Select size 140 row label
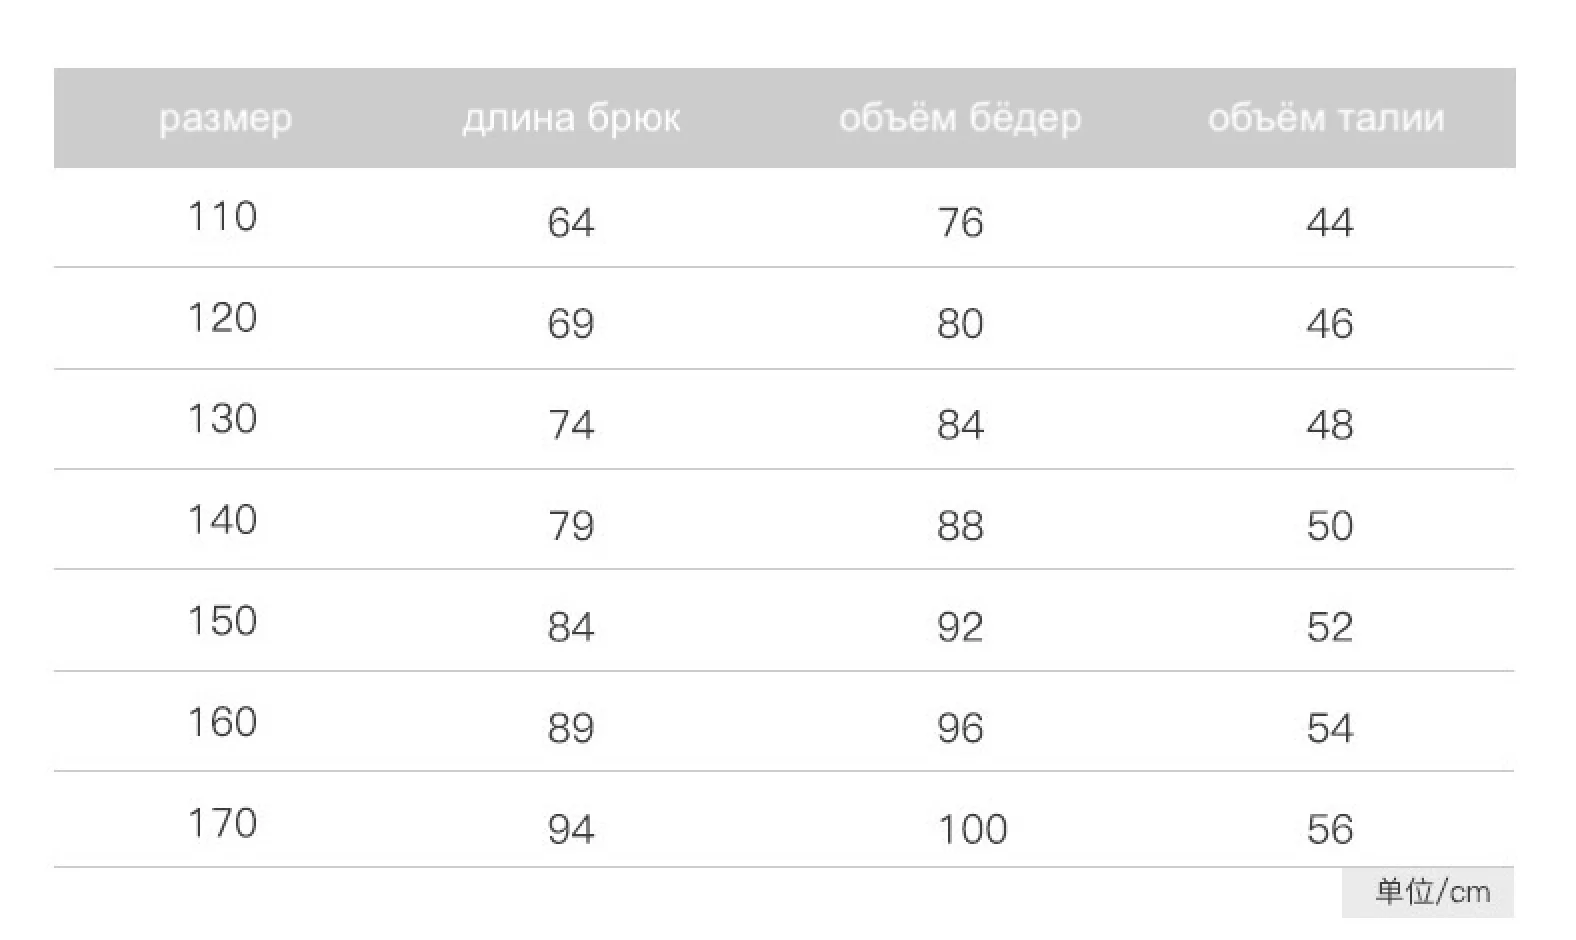This screenshot has height=940, width=1576. (x=222, y=520)
